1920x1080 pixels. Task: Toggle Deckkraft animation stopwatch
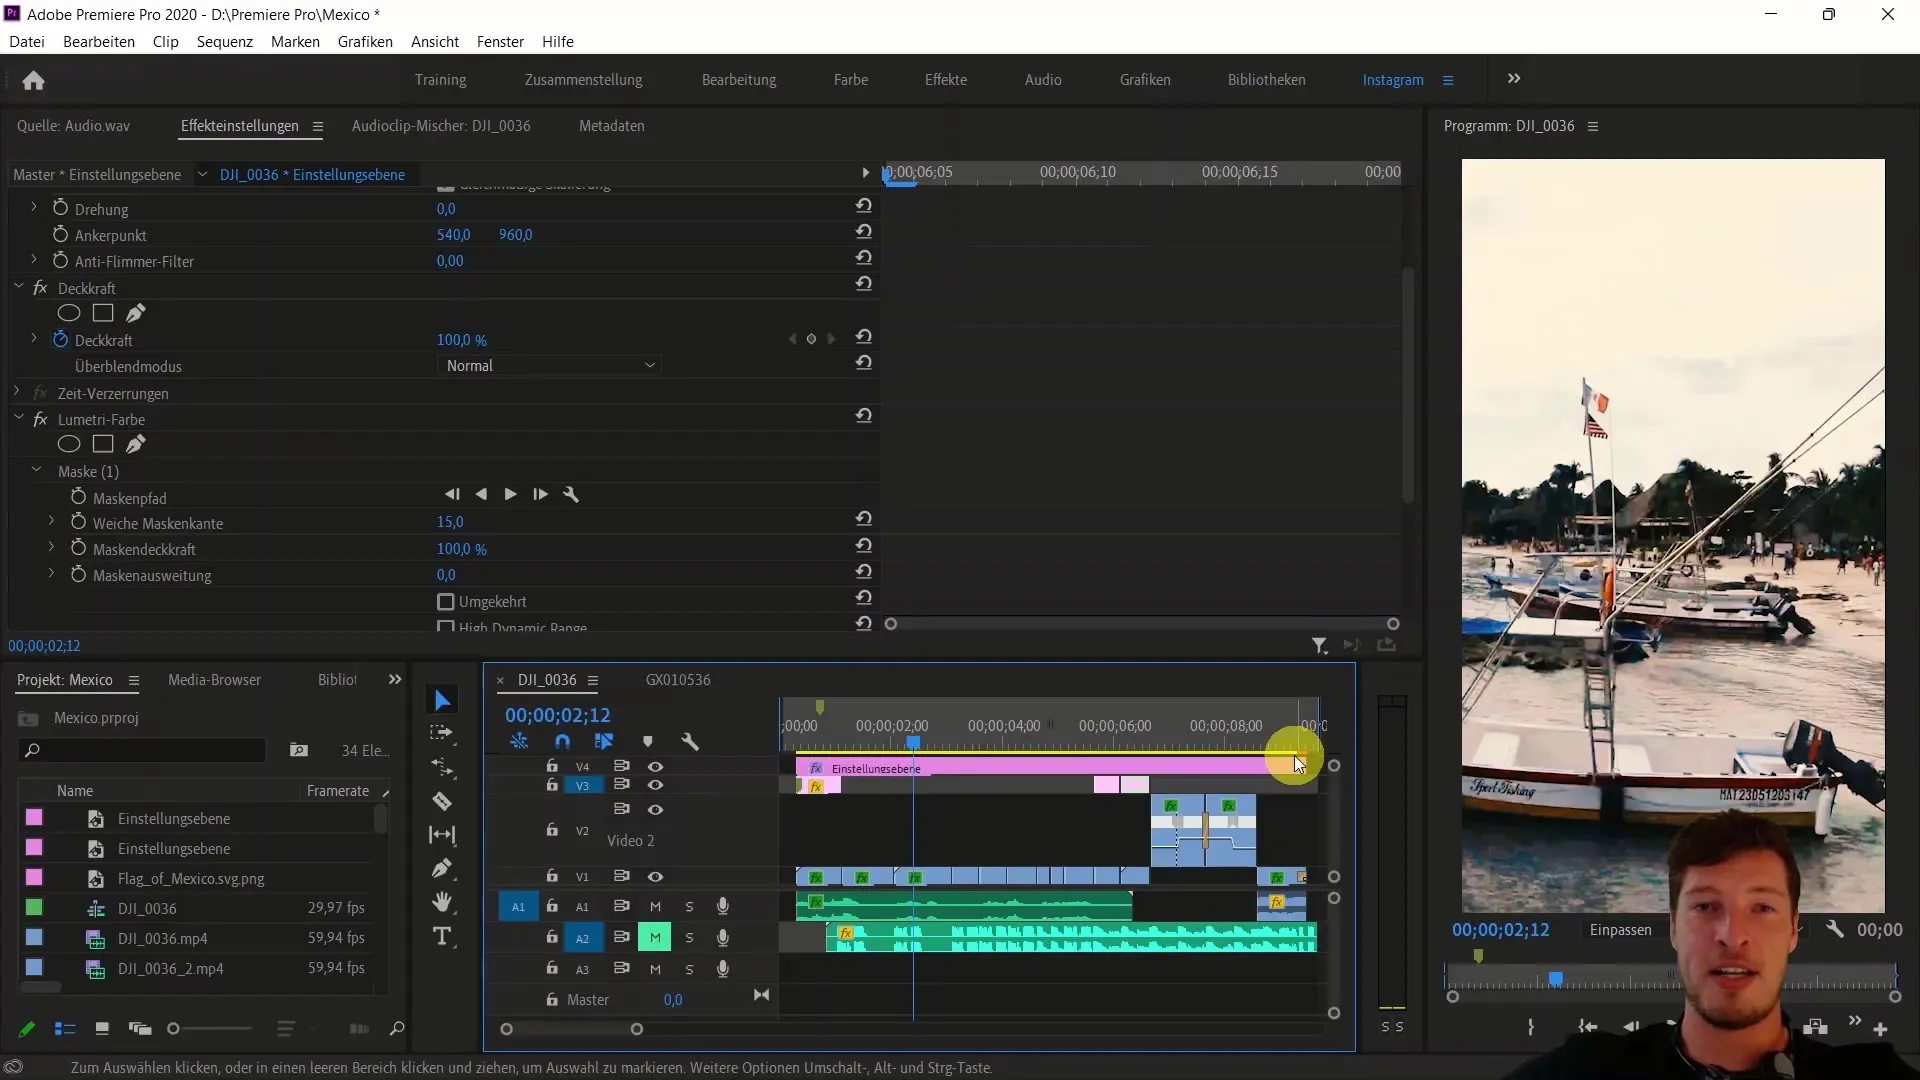click(x=60, y=339)
